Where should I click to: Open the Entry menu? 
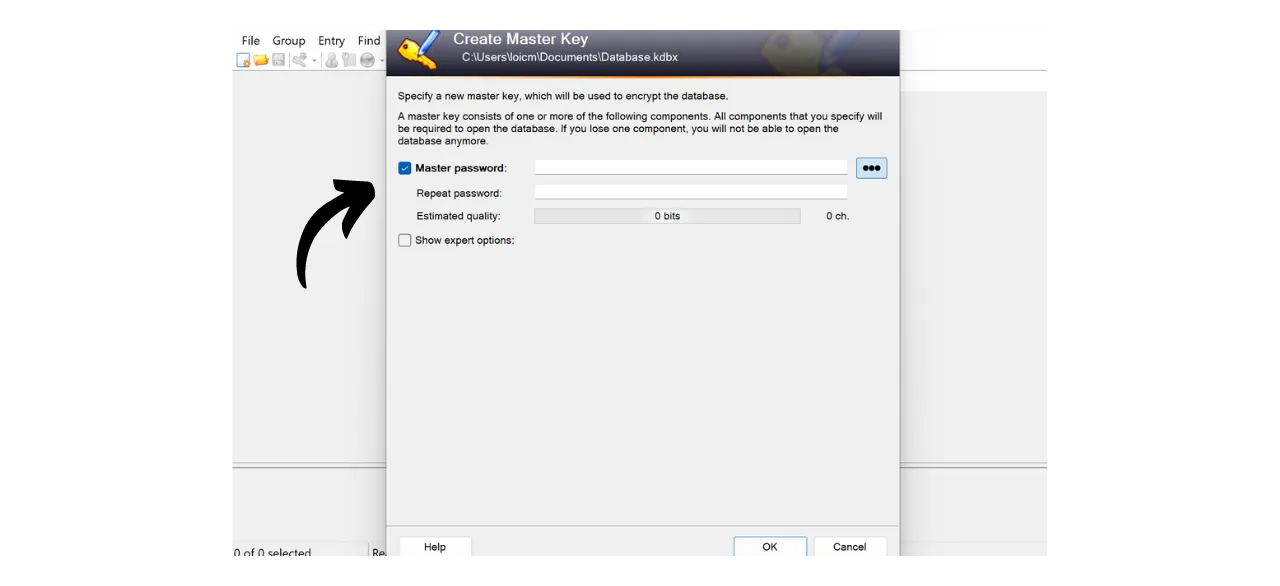pos(331,41)
